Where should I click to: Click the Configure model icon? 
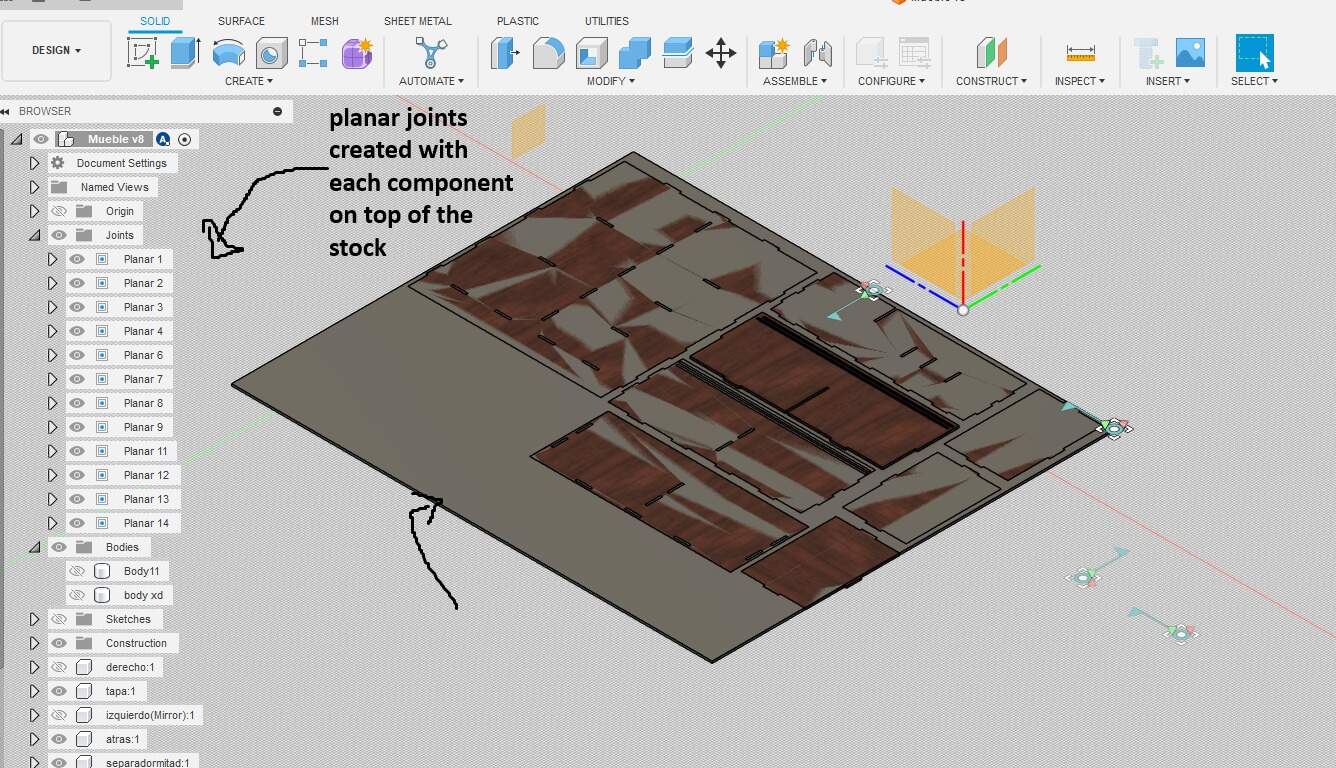[871, 52]
